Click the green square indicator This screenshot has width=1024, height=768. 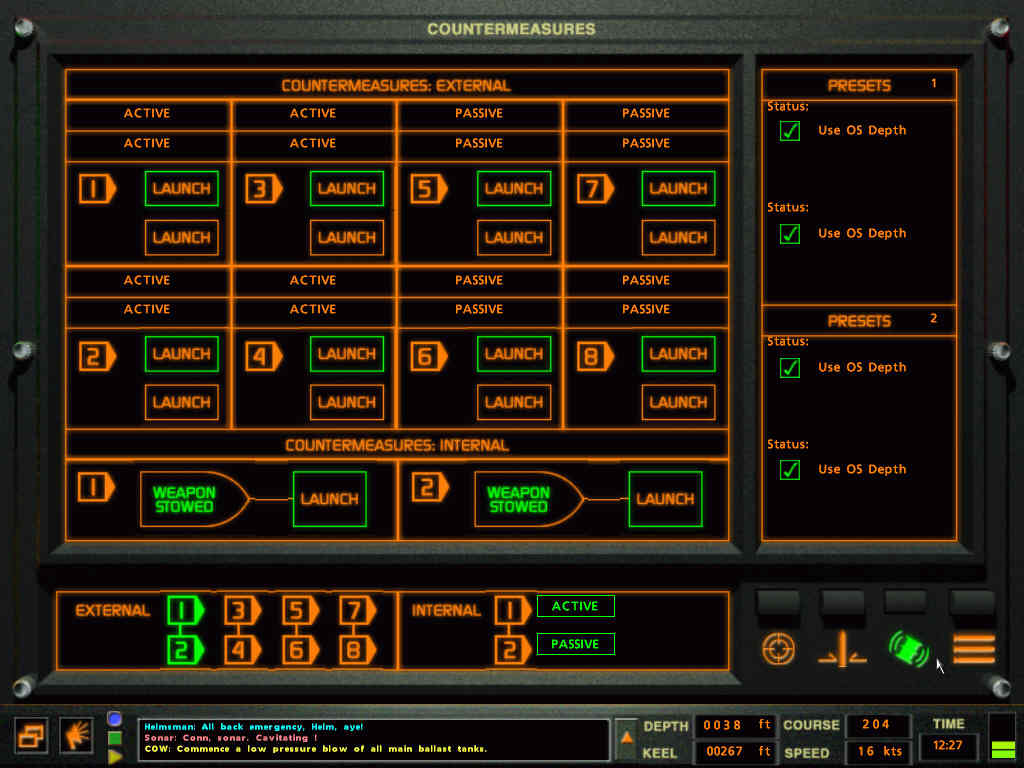click(x=115, y=739)
